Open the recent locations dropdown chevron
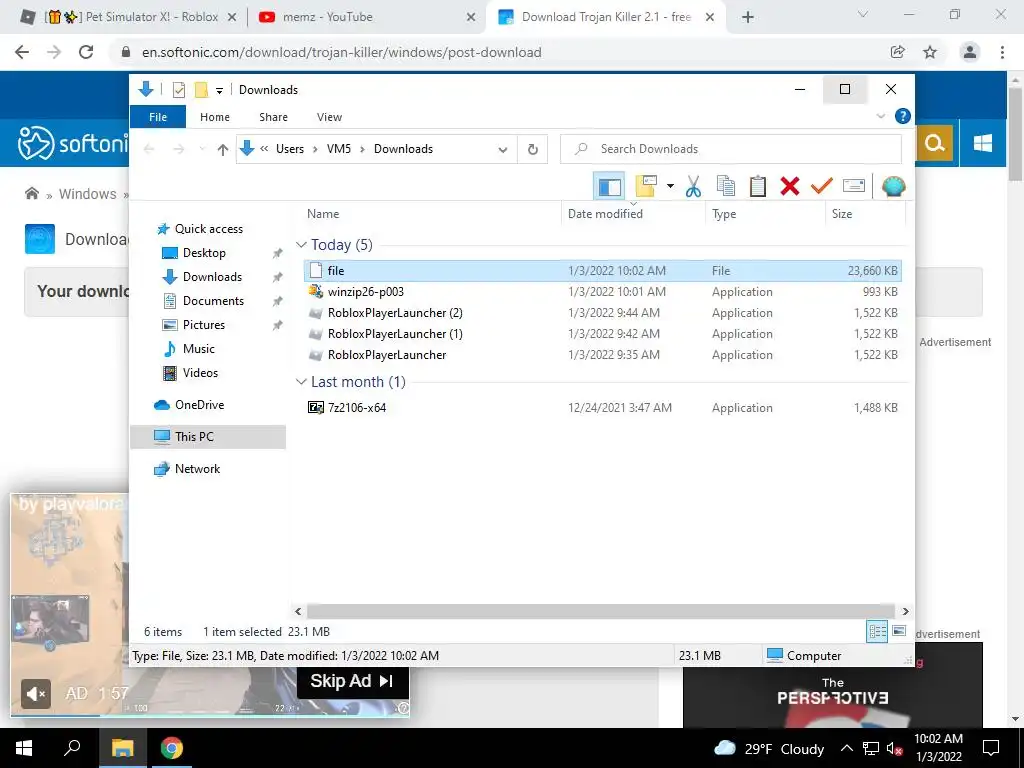This screenshot has height=768, width=1024. tap(202, 150)
